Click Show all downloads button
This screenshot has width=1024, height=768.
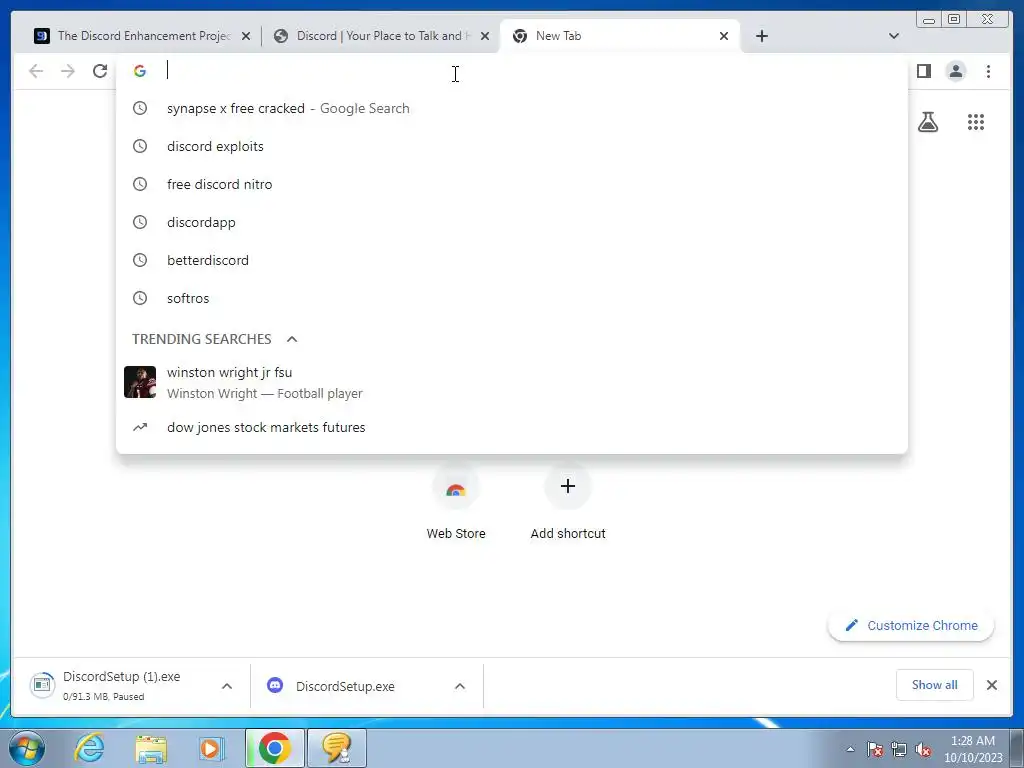[935, 685]
